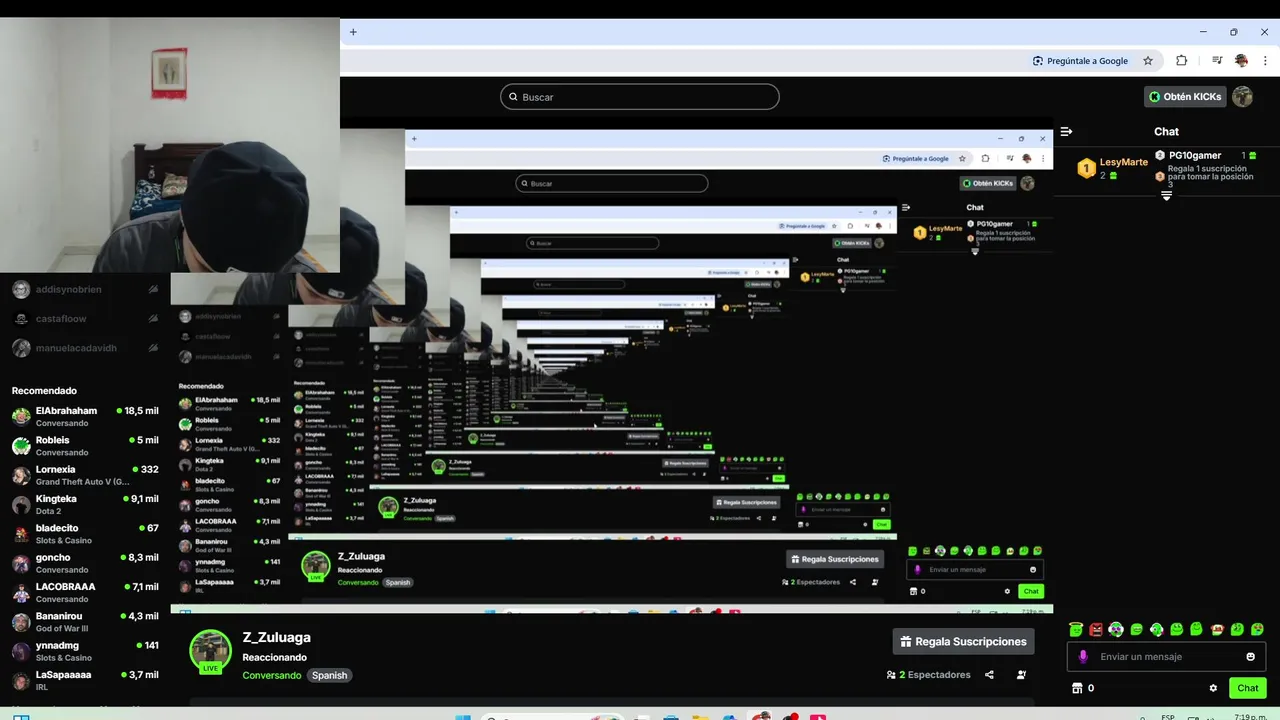Open the Chrome extensions puzzle icon
1280x720 pixels.
point(1181,61)
